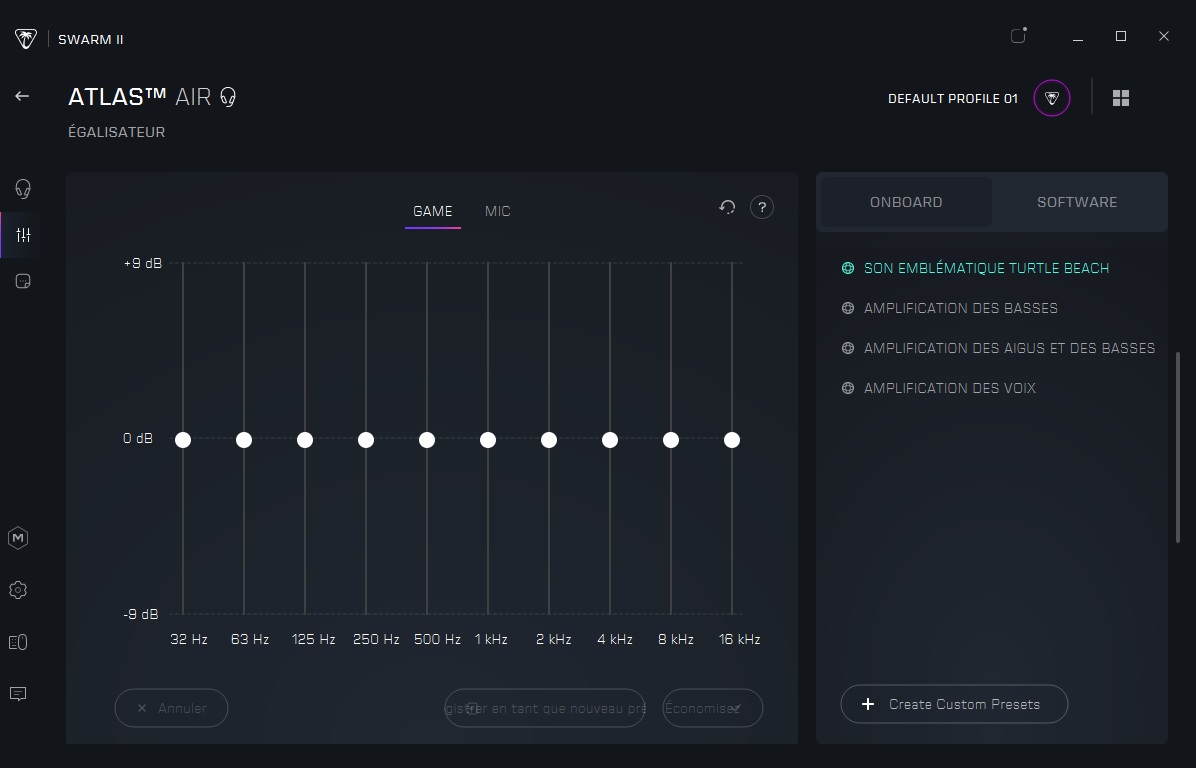
Task: Open the headset overview sidebar icon
Action: (22, 188)
